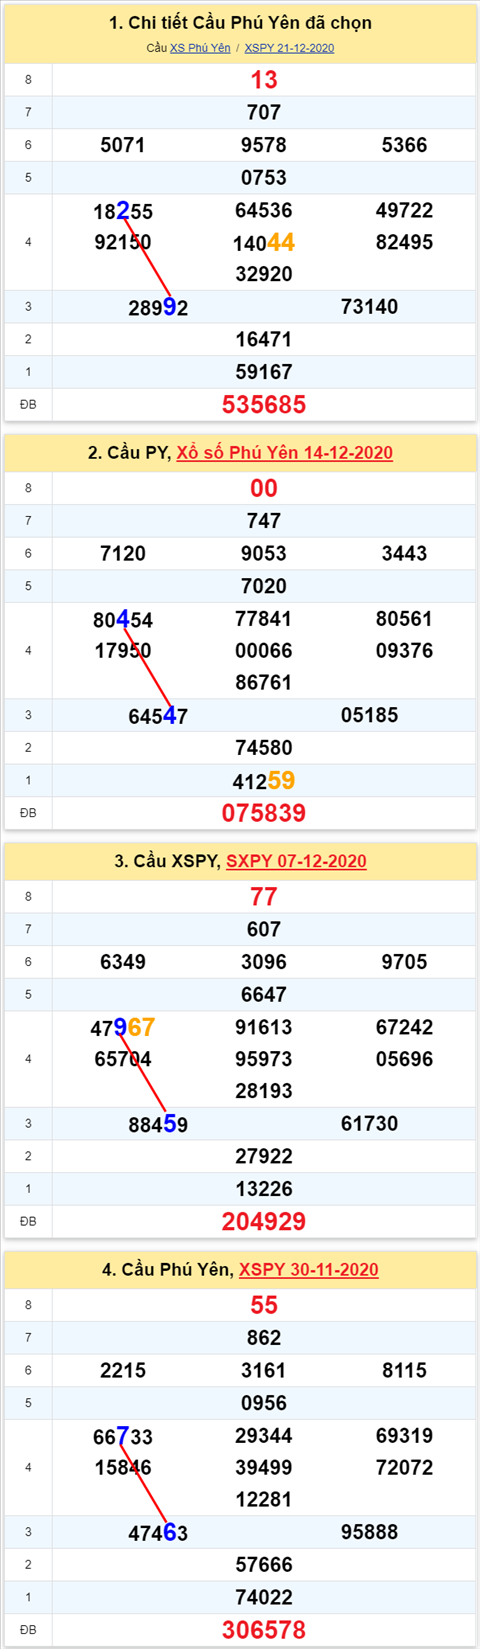Click the number 66733
This screenshot has height=1649, width=480.
[123, 1436]
